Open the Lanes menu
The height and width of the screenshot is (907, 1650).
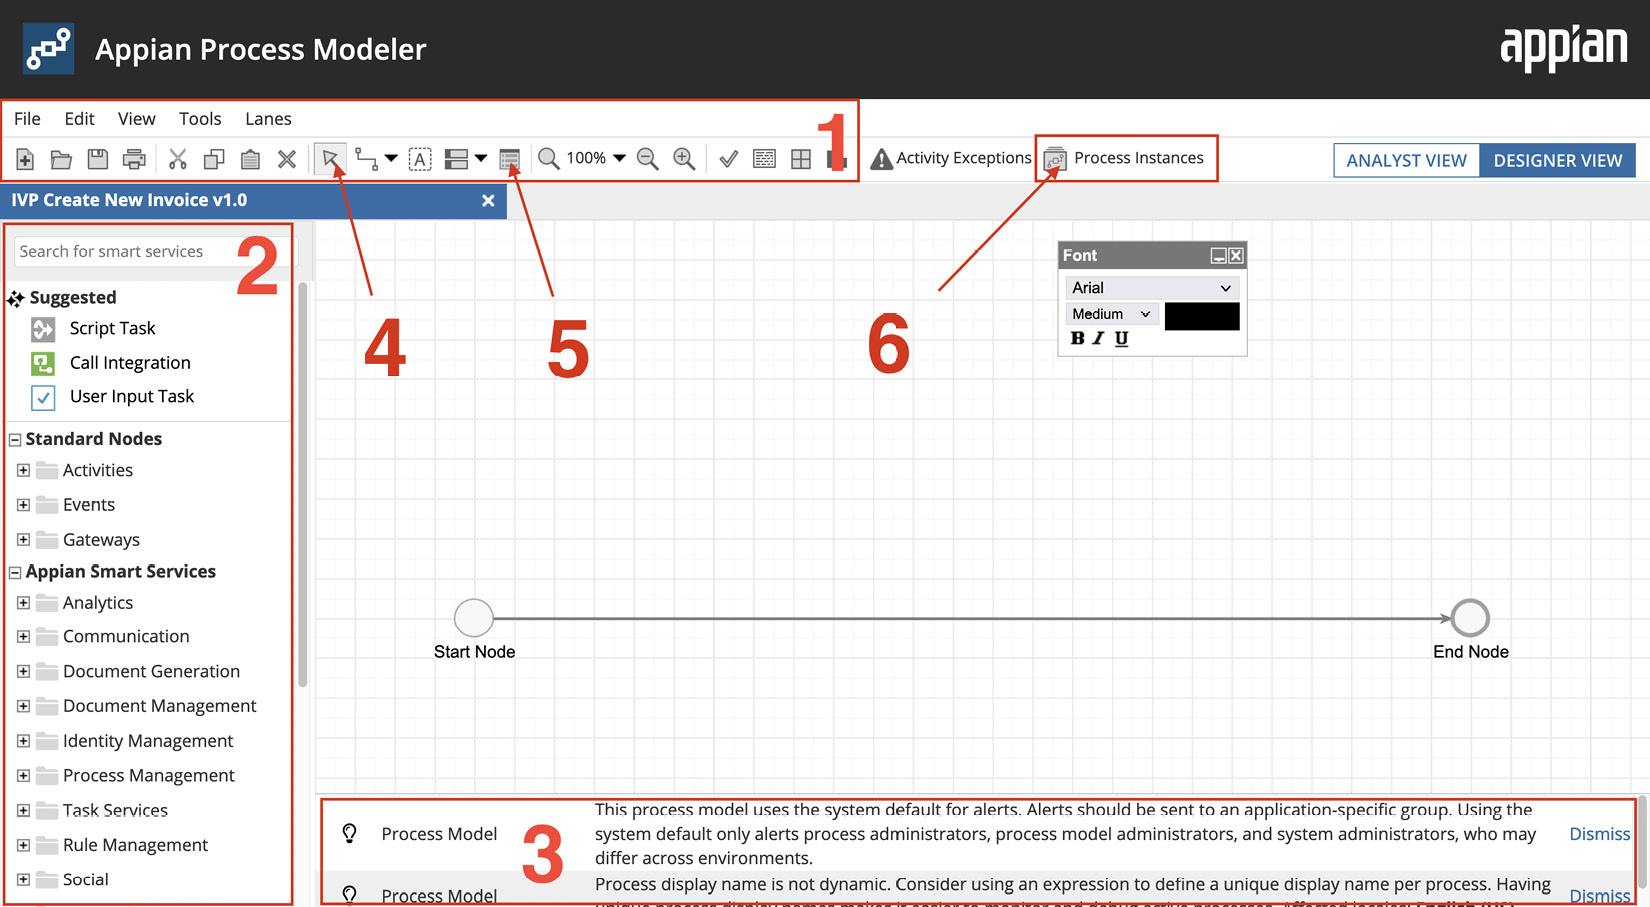click(x=268, y=119)
